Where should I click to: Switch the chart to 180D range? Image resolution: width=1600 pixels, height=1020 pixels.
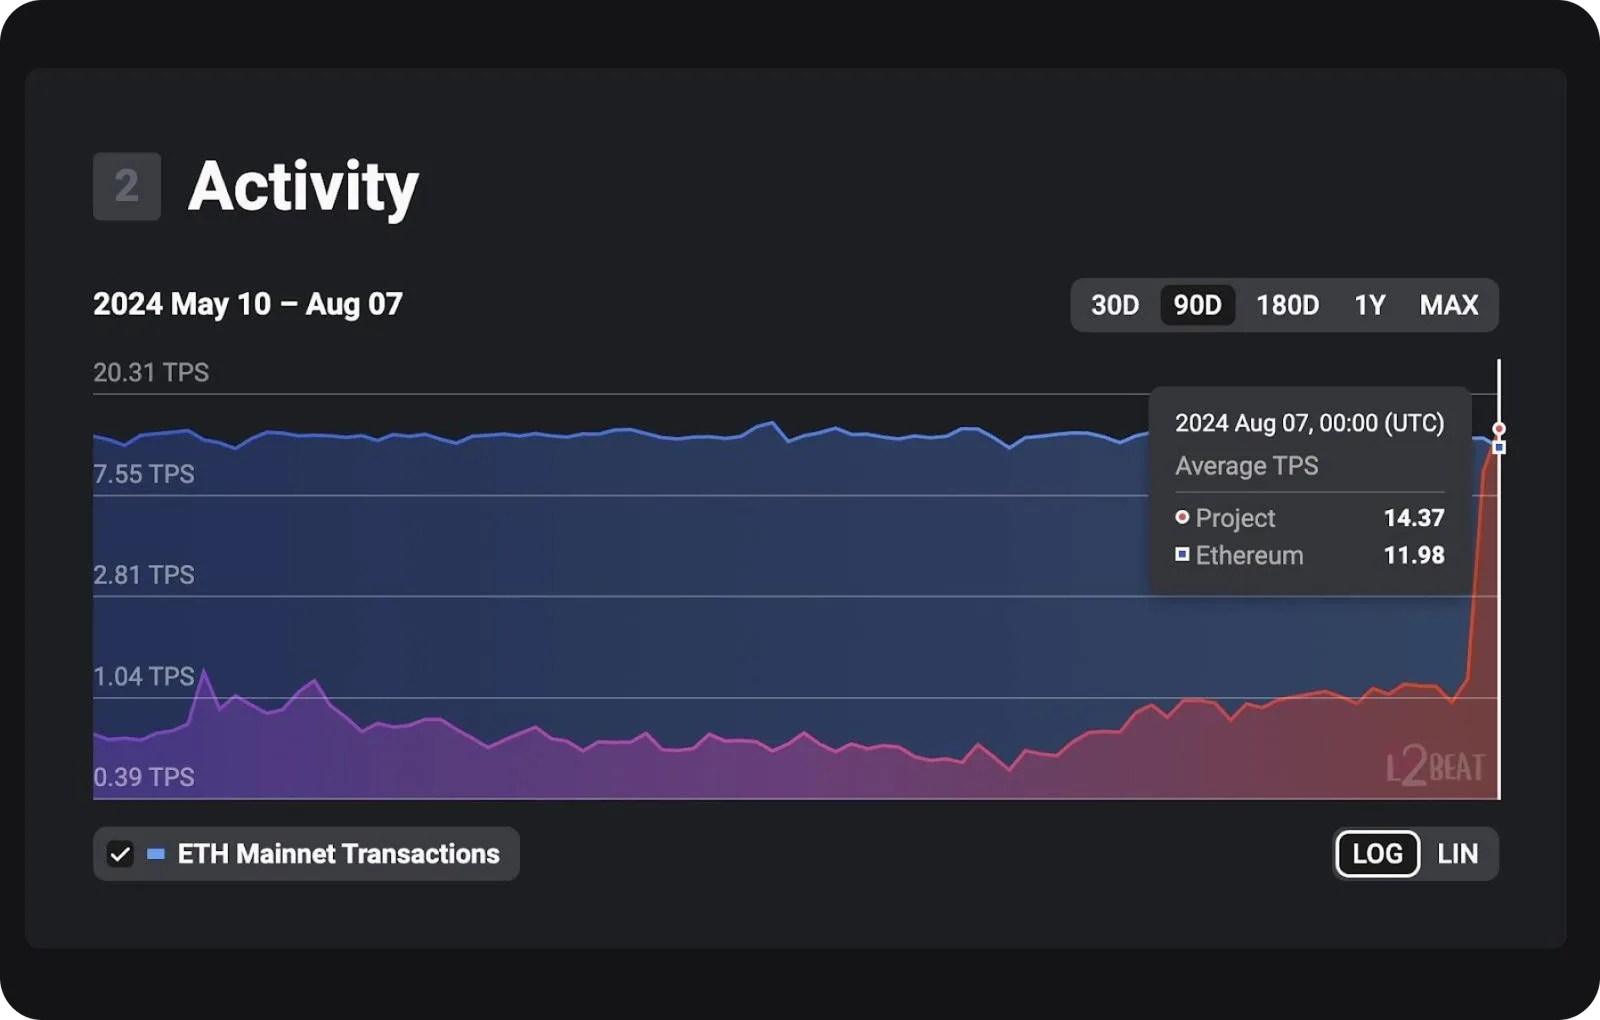pyautogui.click(x=1287, y=305)
